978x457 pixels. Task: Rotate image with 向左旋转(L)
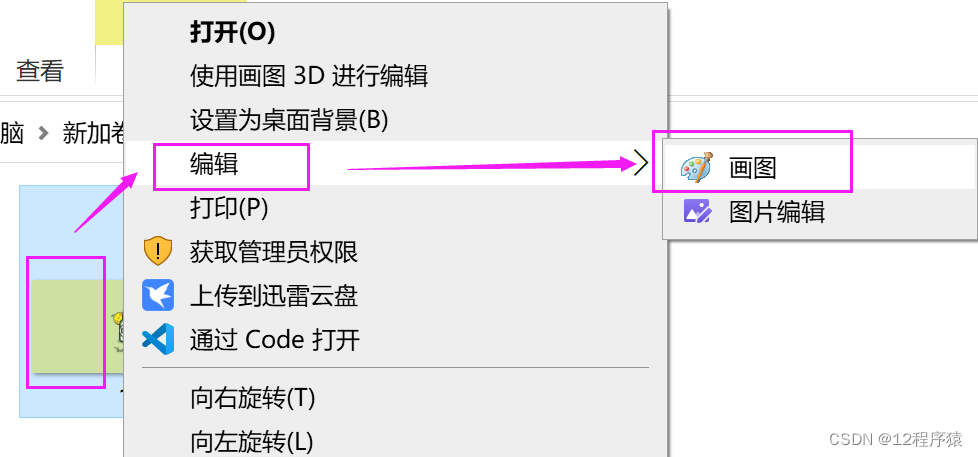251,441
